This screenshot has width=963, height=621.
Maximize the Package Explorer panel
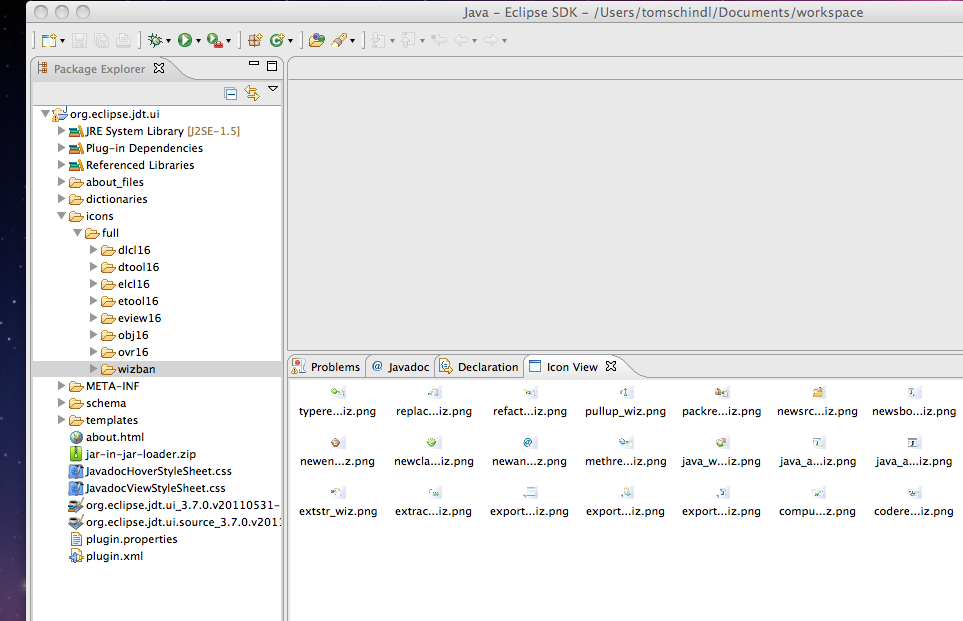(272, 66)
